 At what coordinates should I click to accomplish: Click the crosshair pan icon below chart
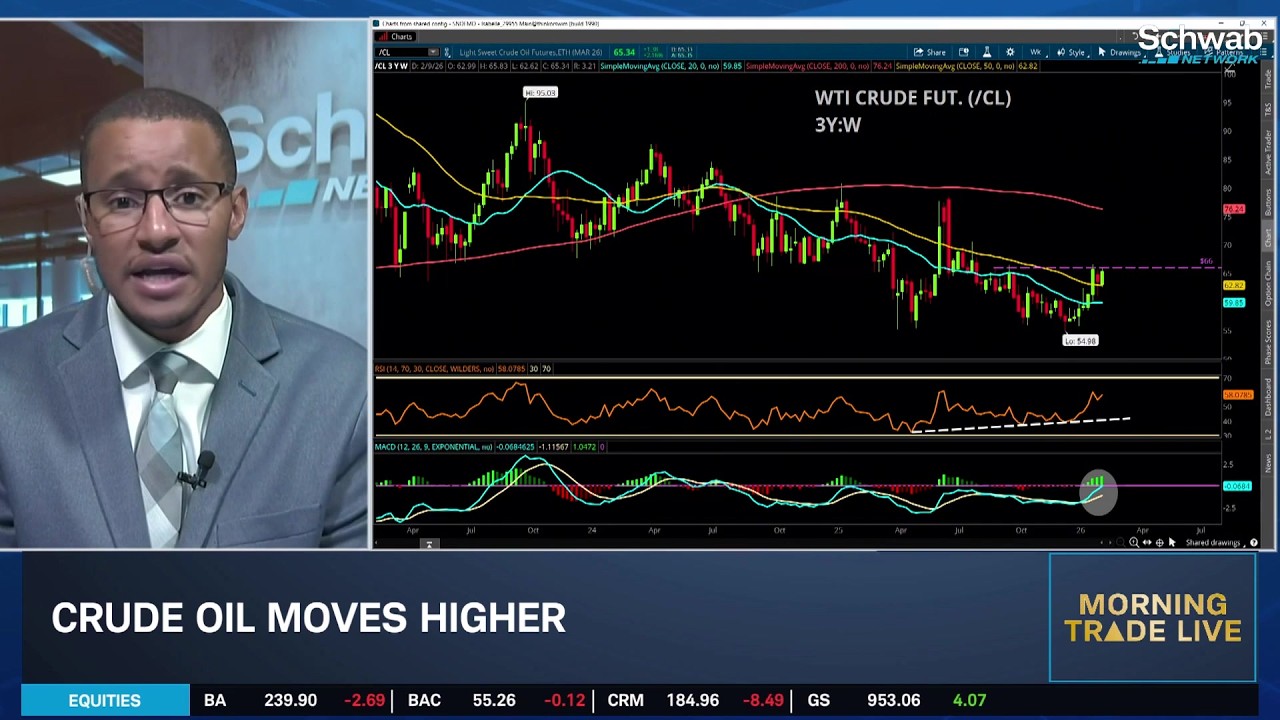pos(1159,542)
